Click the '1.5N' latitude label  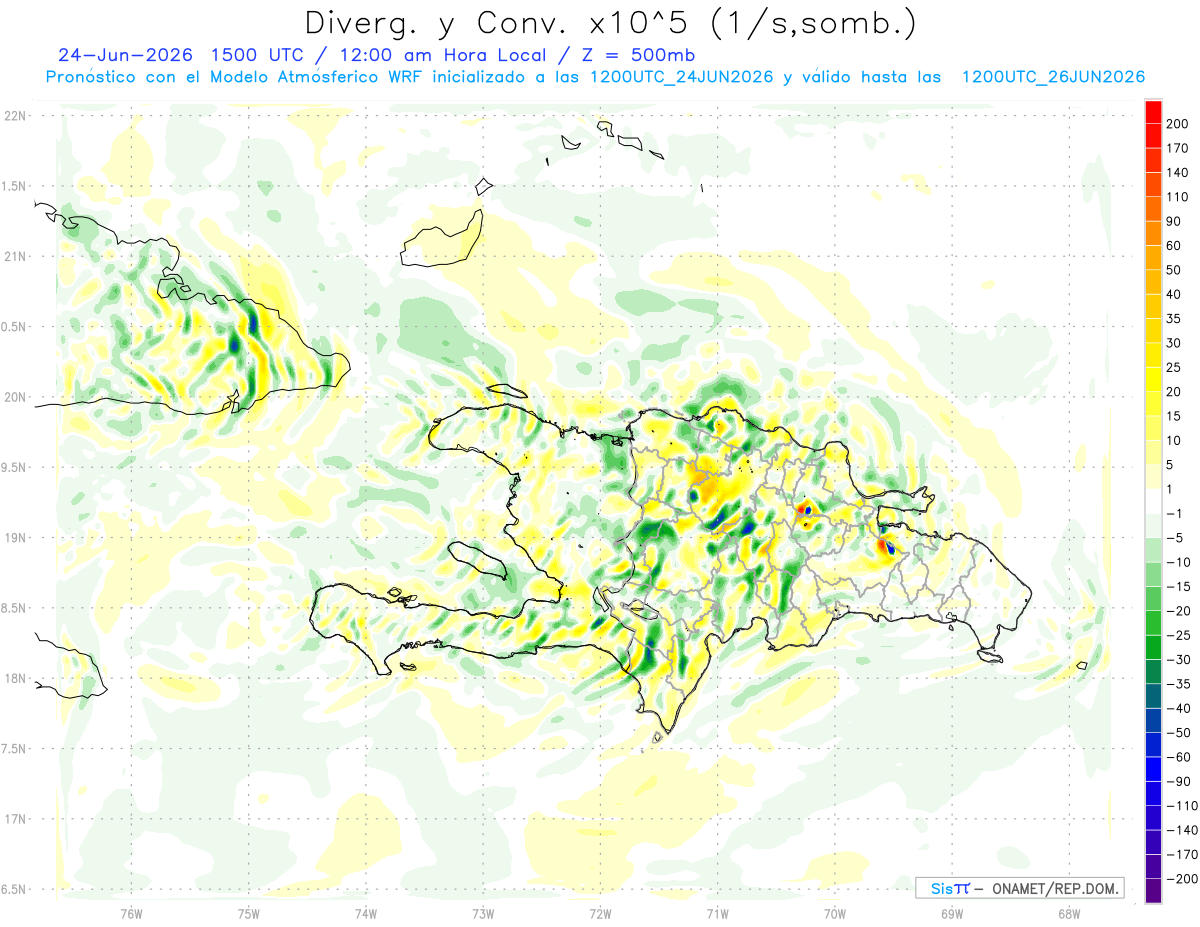pyautogui.click(x=14, y=186)
